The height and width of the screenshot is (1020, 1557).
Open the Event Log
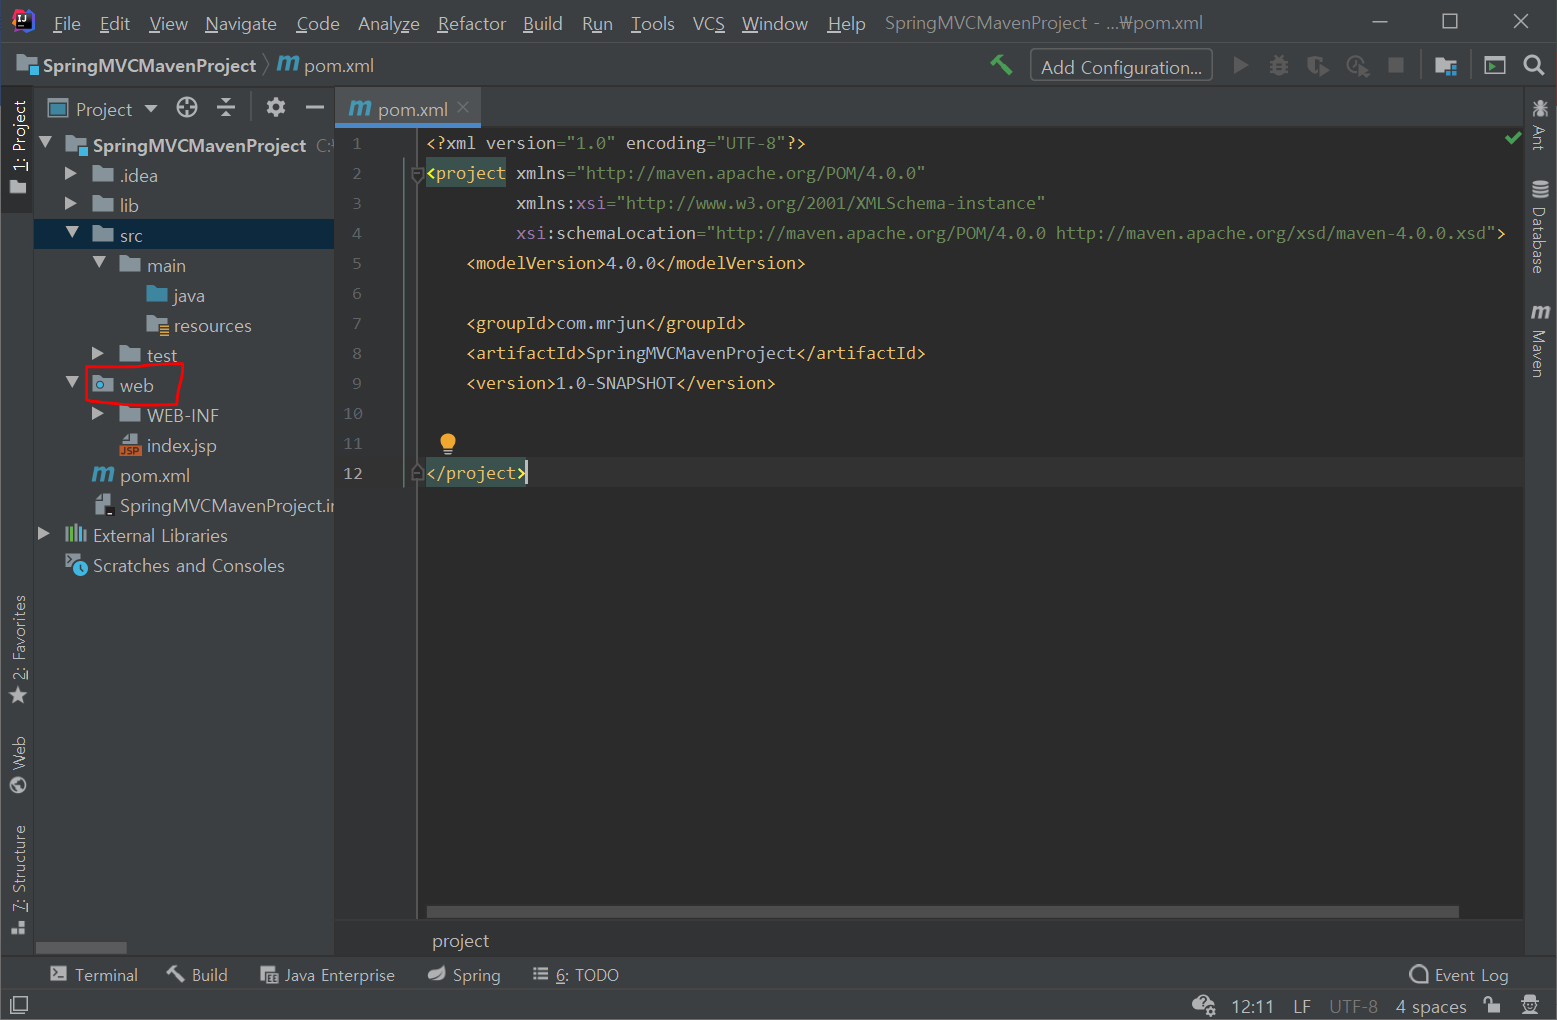pyautogui.click(x=1459, y=974)
